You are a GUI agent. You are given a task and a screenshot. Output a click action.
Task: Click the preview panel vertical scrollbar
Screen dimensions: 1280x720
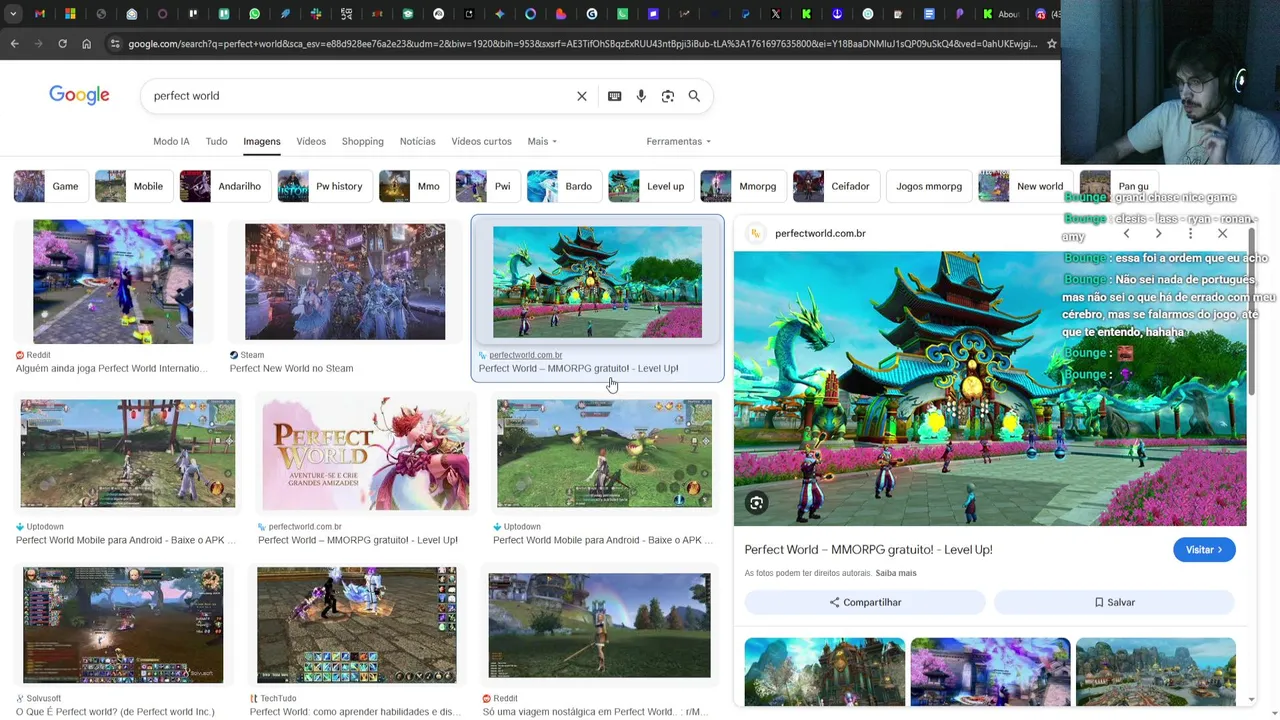point(1251,310)
